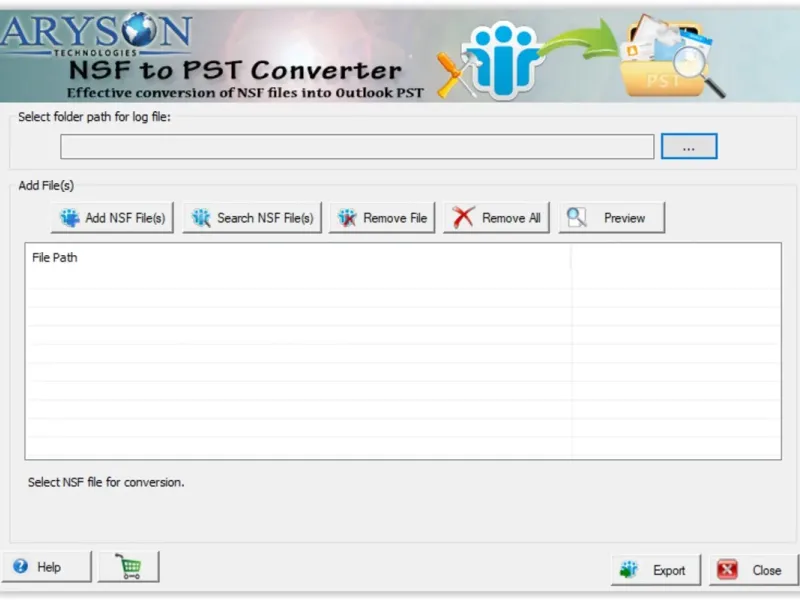Click the Aryson Technologies logo
This screenshot has width=800, height=600.
(96, 34)
